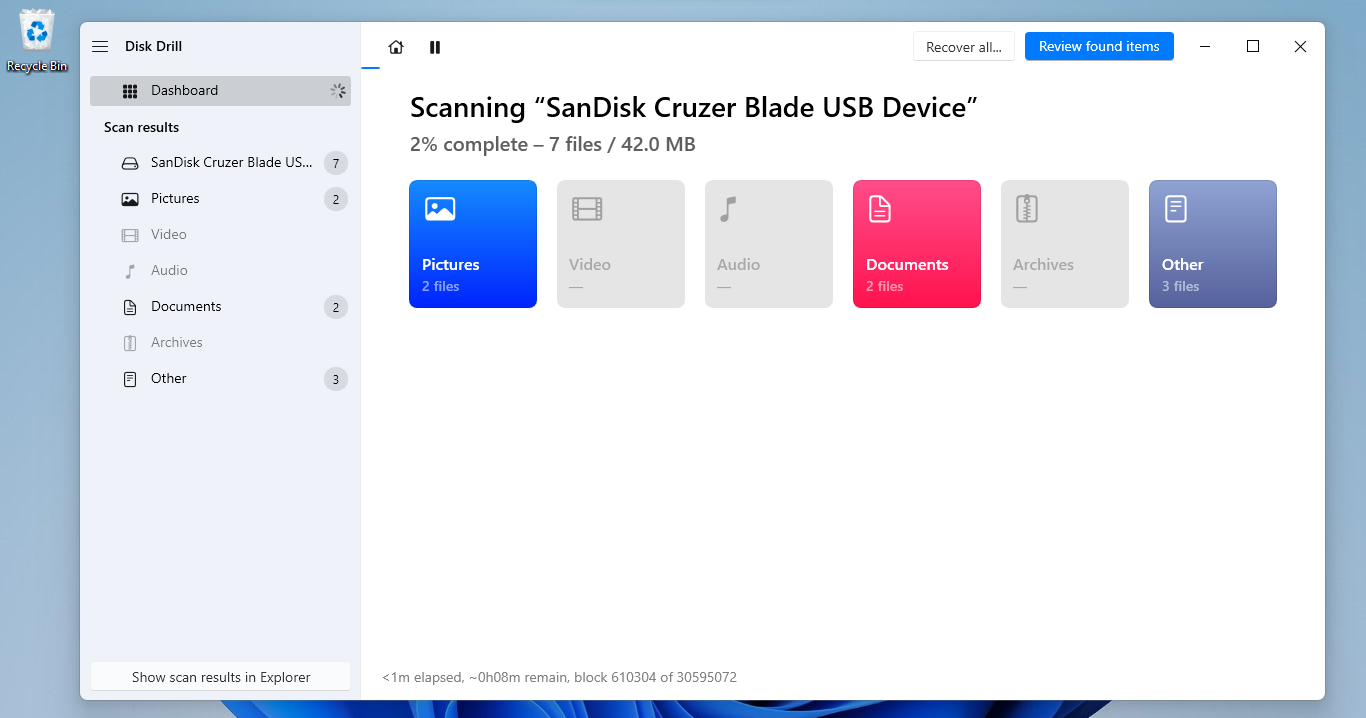Pause the scan with the pause icon
The width and height of the screenshot is (1366, 718).
click(x=435, y=47)
